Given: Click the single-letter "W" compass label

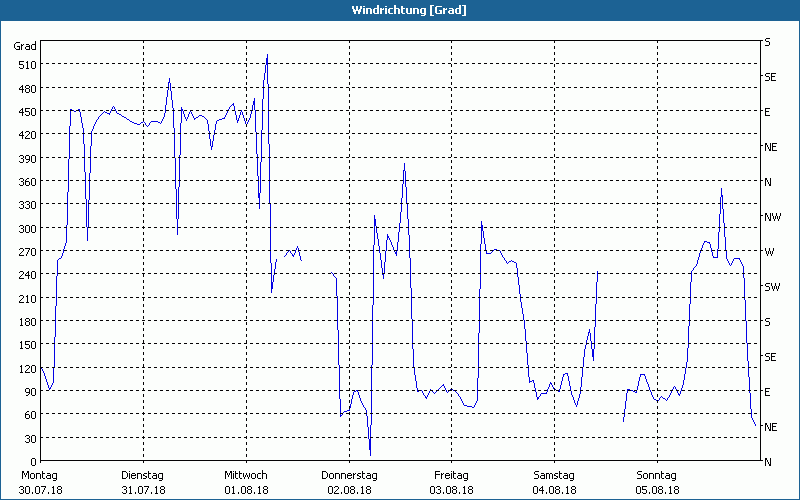Looking at the screenshot, I should [x=769, y=252].
